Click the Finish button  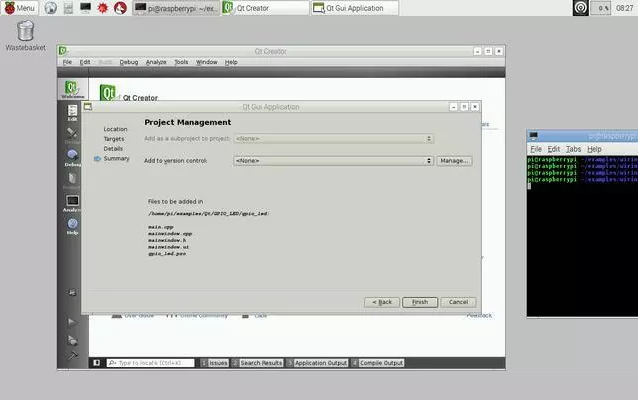pos(419,302)
